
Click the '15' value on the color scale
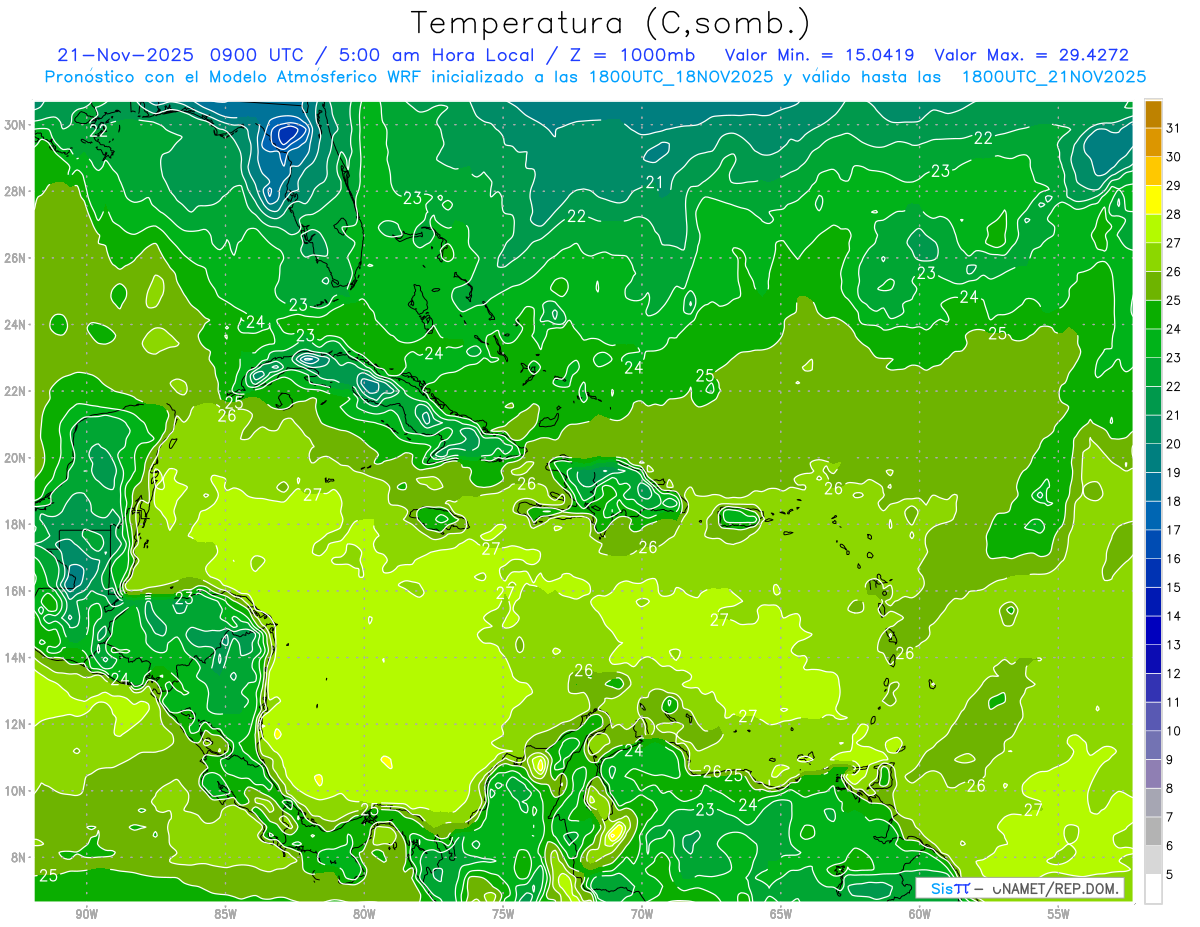pyautogui.click(x=1173, y=588)
